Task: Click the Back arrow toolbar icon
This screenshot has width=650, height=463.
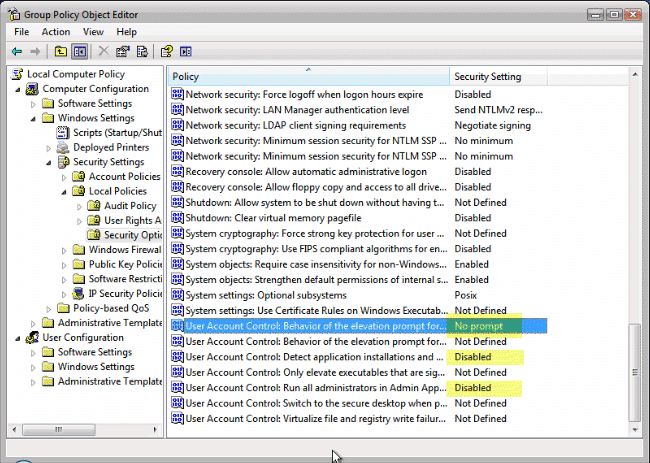Action: tap(17, 51)
